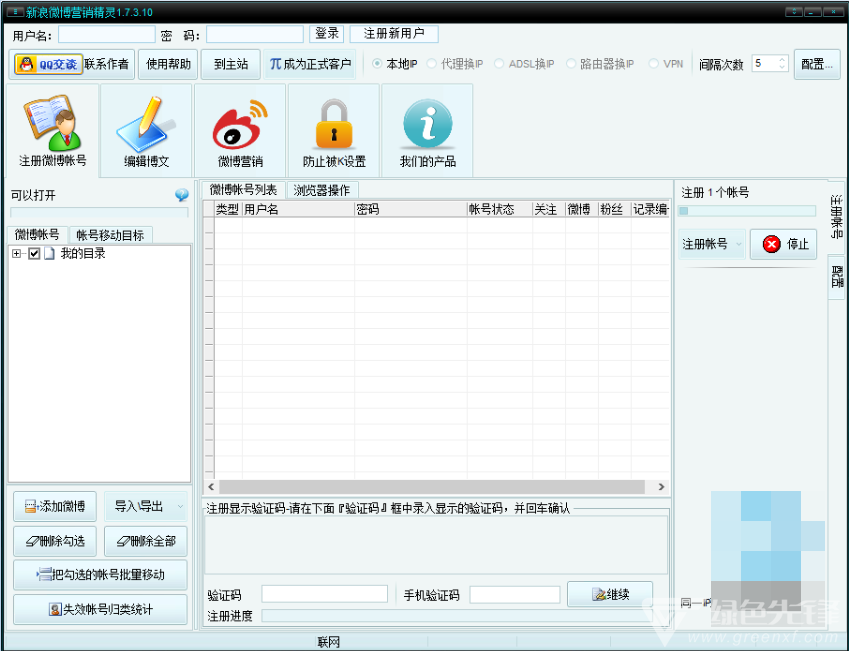Switch to the 浏览器操作 tab
849x651 pixels.
(322, 190)
